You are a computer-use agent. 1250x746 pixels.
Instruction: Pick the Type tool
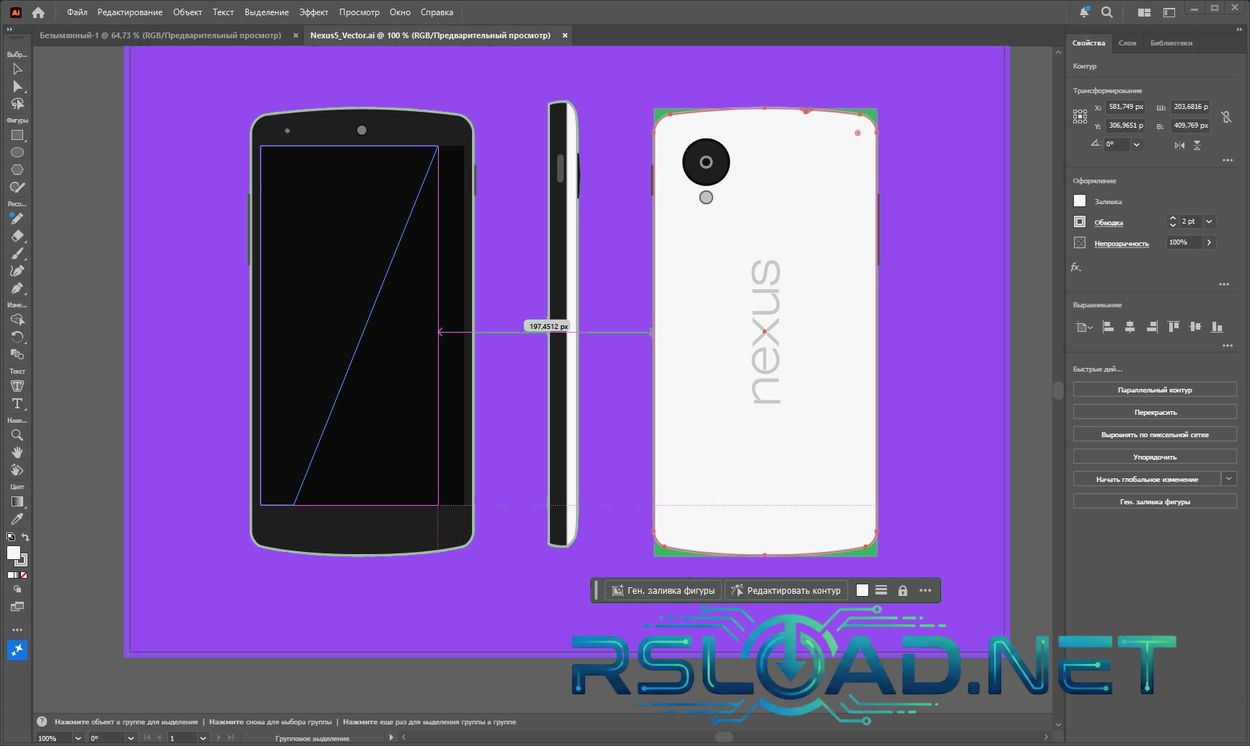click(x=16, y=405)
